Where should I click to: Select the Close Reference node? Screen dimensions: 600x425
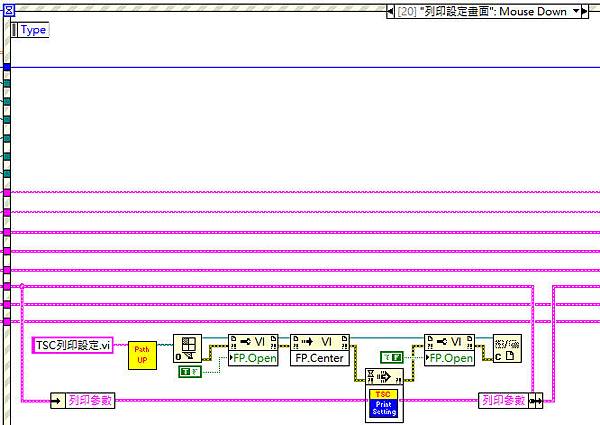pos(507,348)
